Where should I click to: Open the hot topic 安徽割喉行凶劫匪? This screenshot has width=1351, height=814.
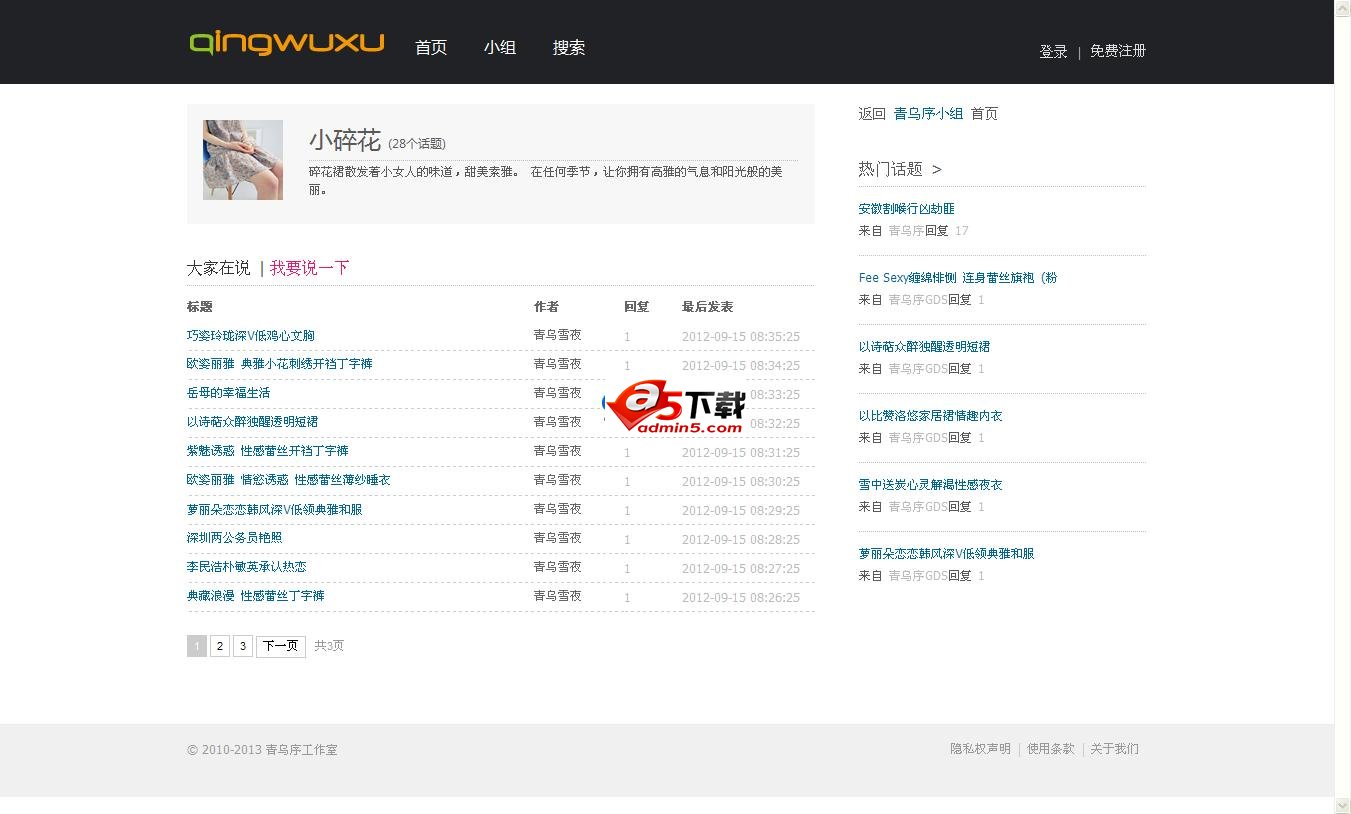[x=906, y=209]
